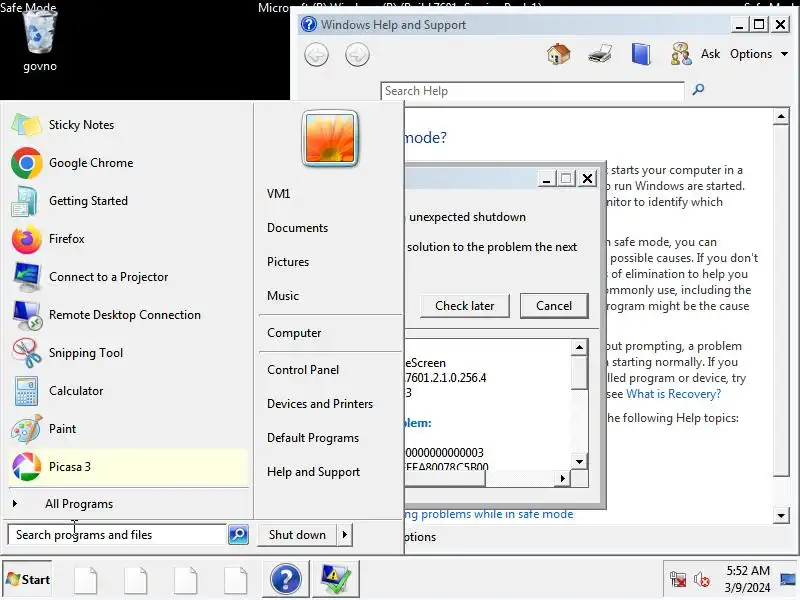The height and width of the screenshot is (600, 800).
Task: Click Check later in shutdown dialog
Action: tap(464, 306)
